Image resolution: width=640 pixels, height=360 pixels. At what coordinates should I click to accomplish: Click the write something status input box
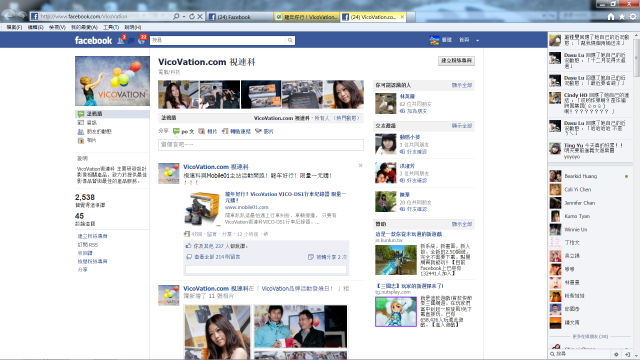tap(261, 144)
